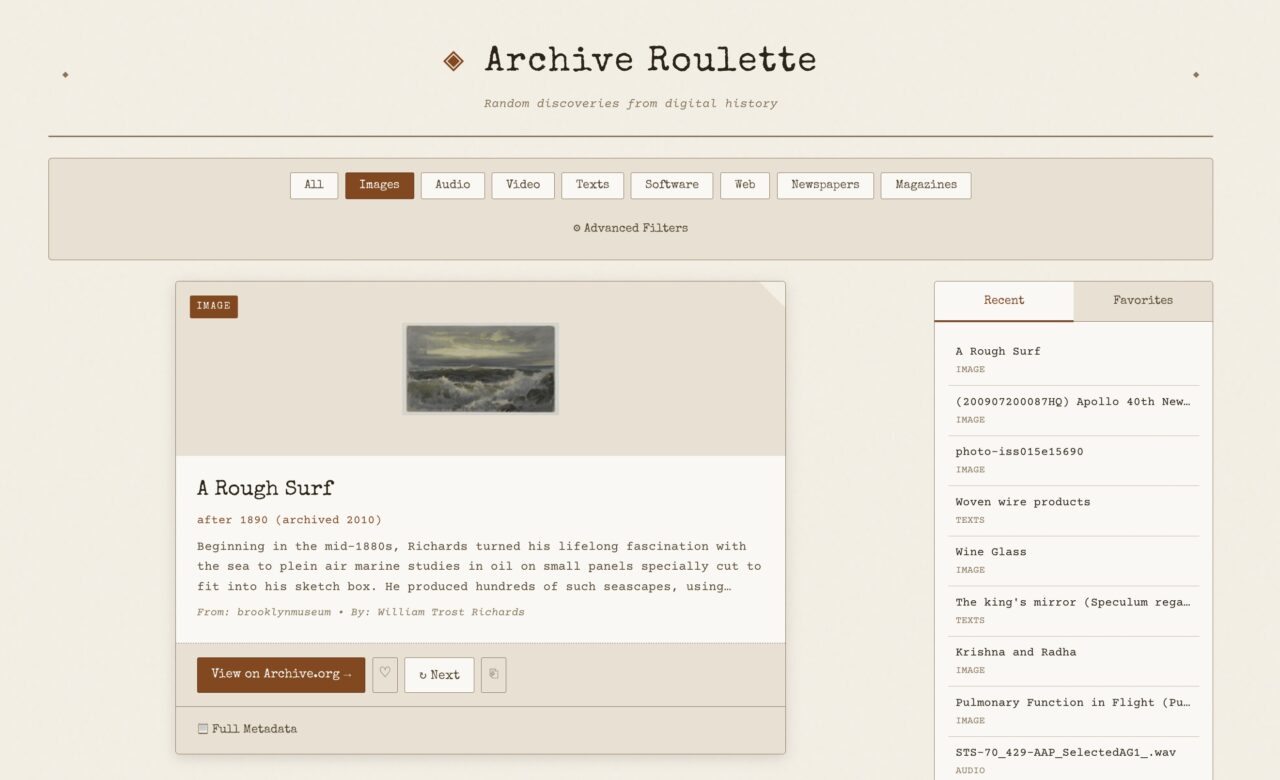Viewport: 1280px width, 780px height.
Task: Click the refresh icon inside the Next button
Action: 424,675
